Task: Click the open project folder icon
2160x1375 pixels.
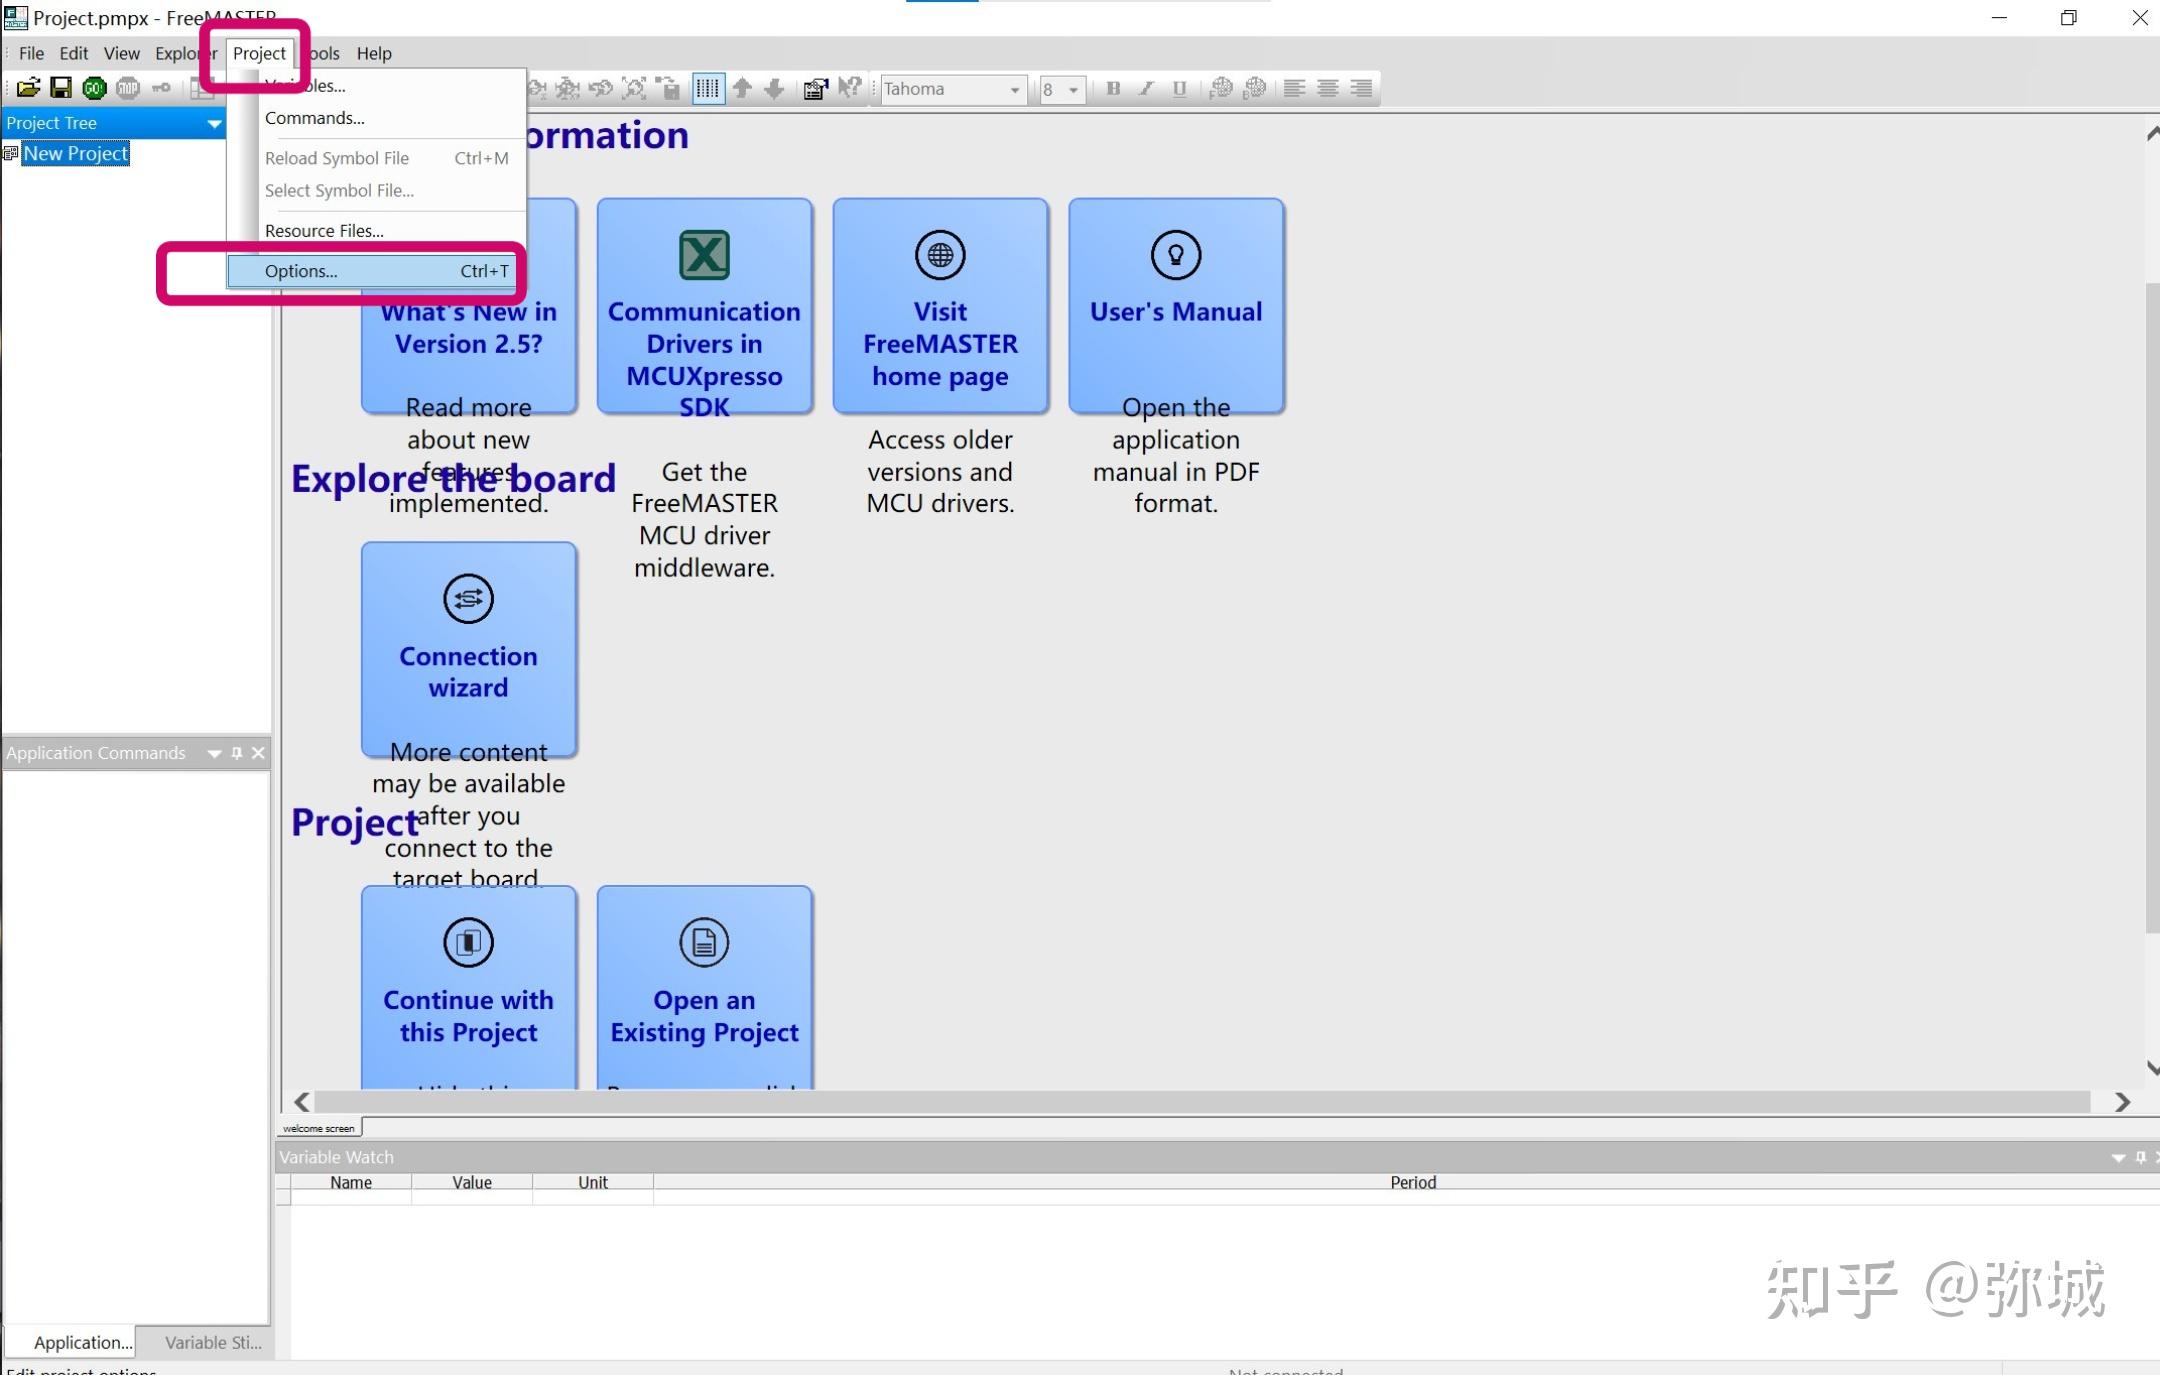Action: [x=28, y=88]
